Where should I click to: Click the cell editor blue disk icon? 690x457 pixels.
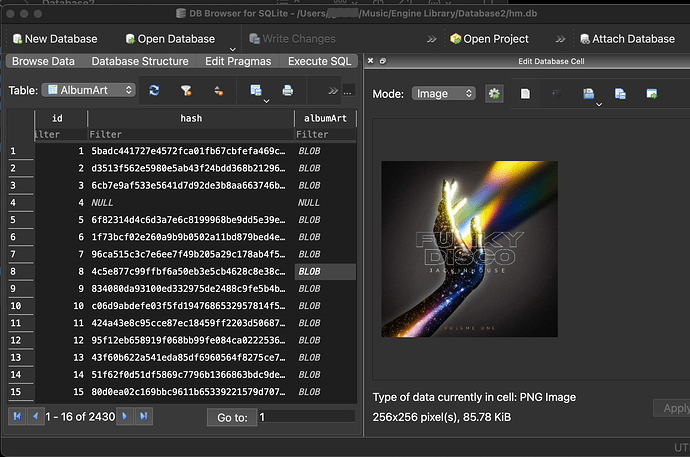(x=588, y=93)
